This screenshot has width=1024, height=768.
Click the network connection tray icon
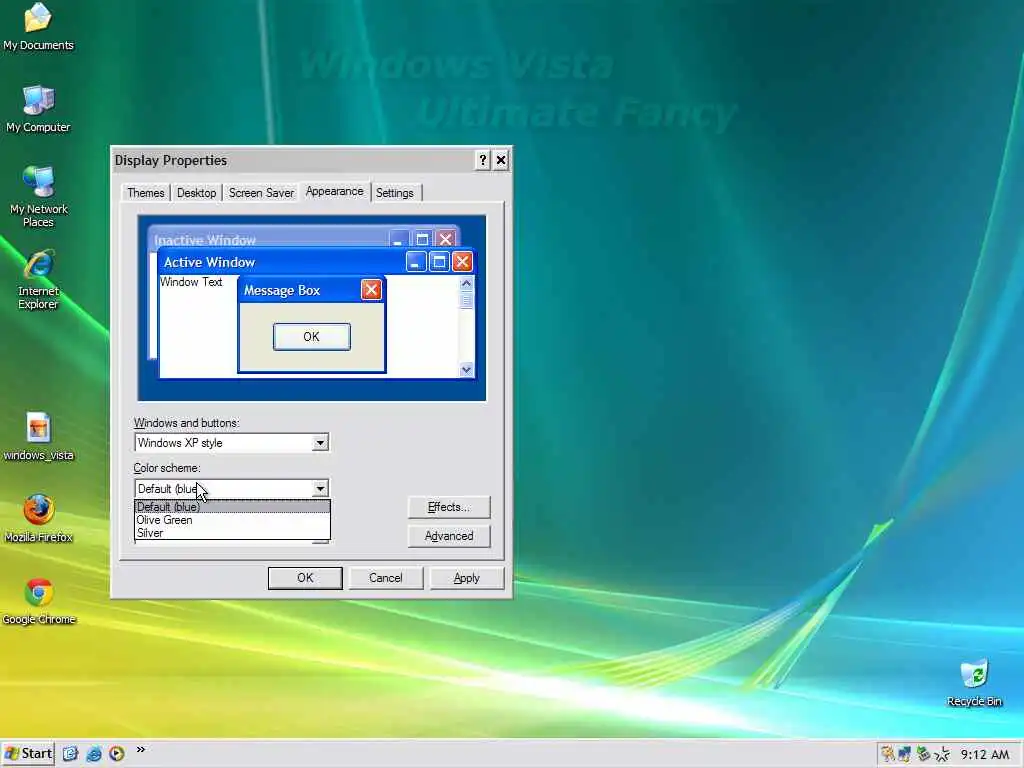(x=904, y=754)
